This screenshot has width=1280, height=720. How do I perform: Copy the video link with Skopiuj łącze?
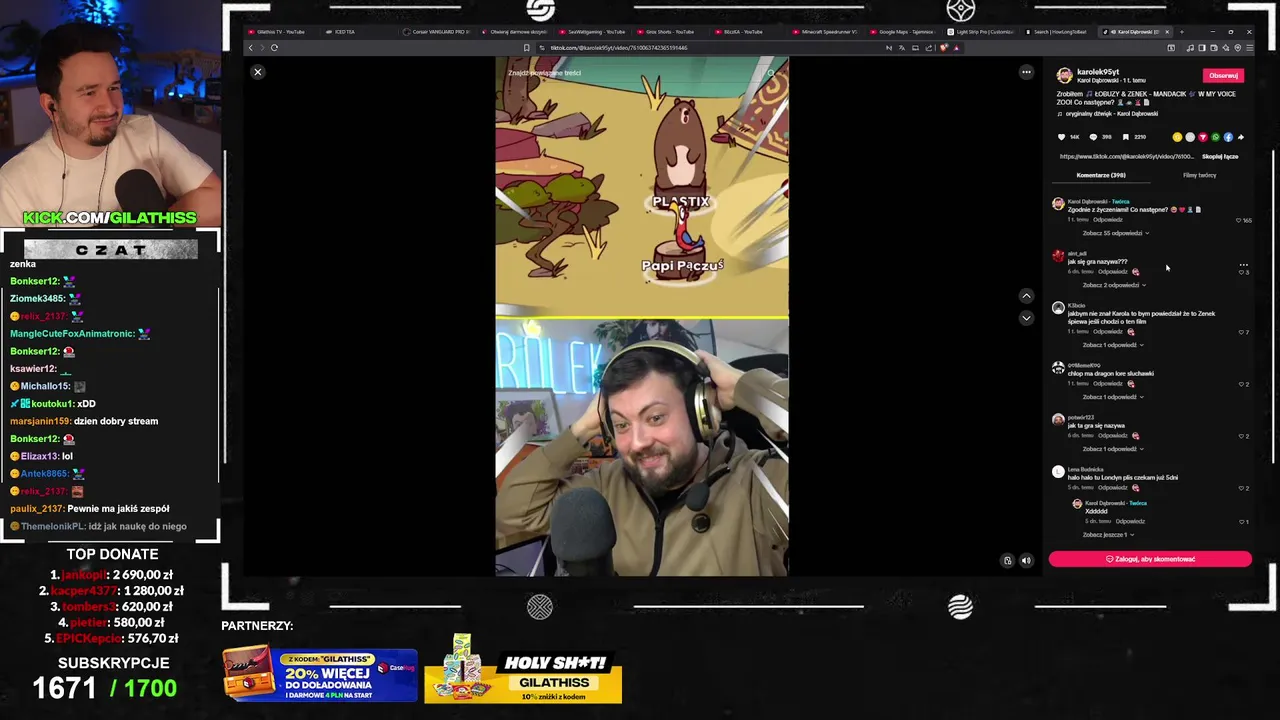point(1220,156)
